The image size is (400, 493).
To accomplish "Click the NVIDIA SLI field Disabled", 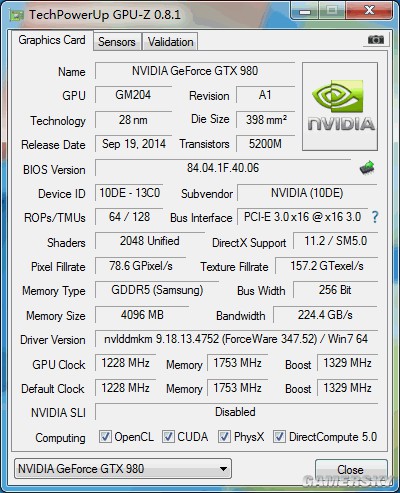I will click(x=236, y=412).
